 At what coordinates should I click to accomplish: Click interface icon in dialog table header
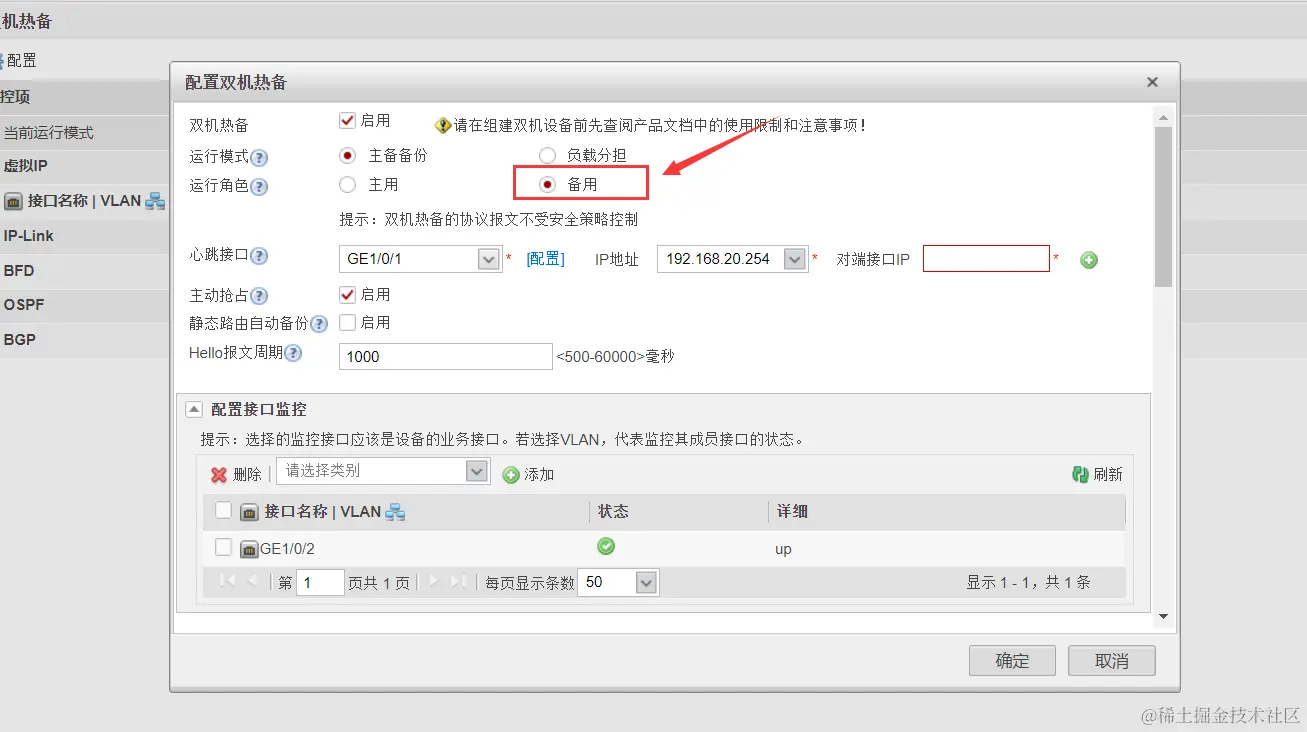pos(250,512)
